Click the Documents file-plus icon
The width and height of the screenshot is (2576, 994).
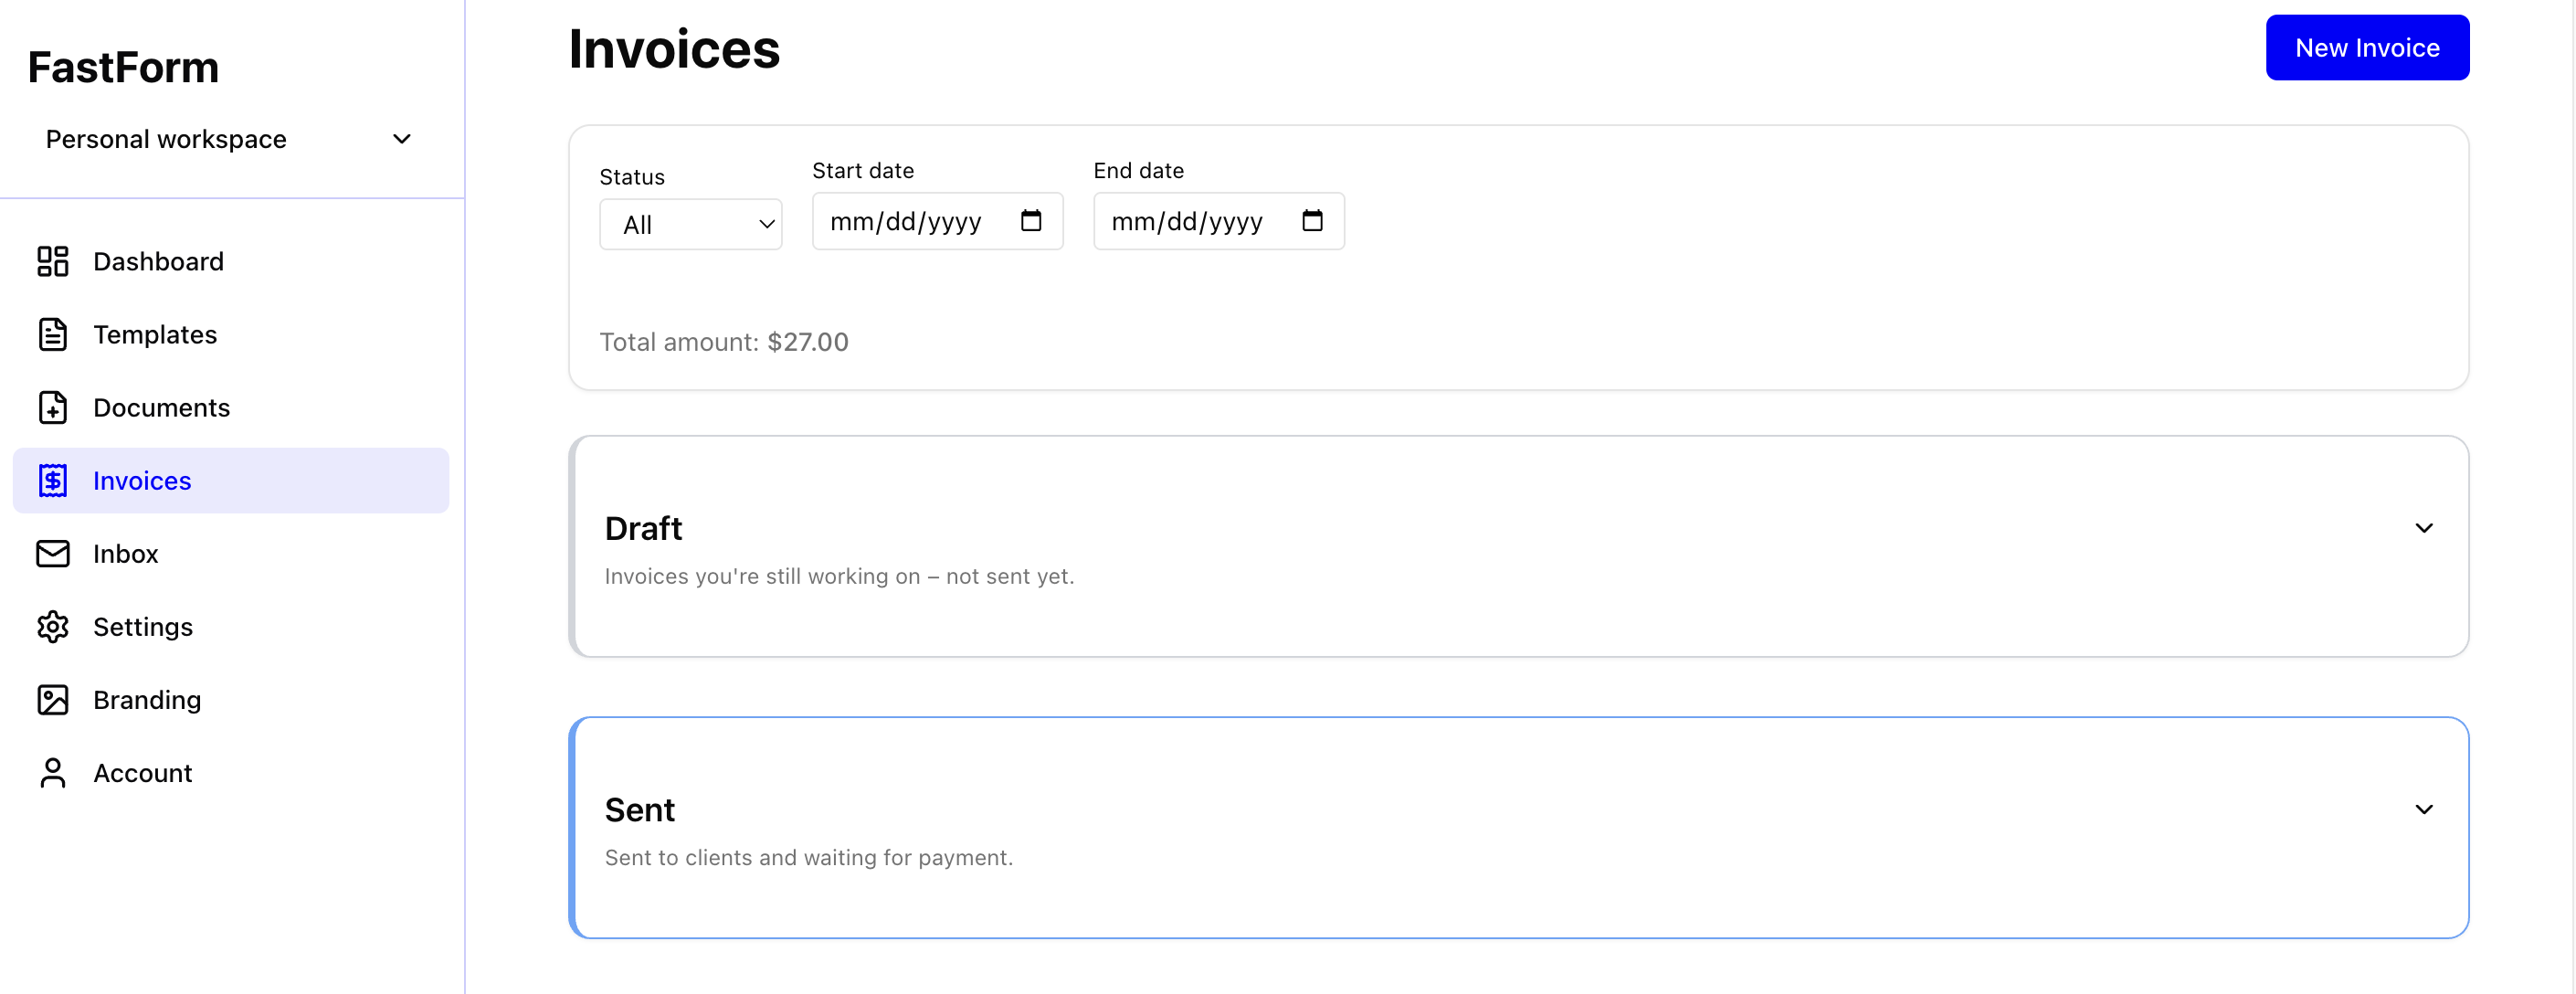[x=53, y=407]
